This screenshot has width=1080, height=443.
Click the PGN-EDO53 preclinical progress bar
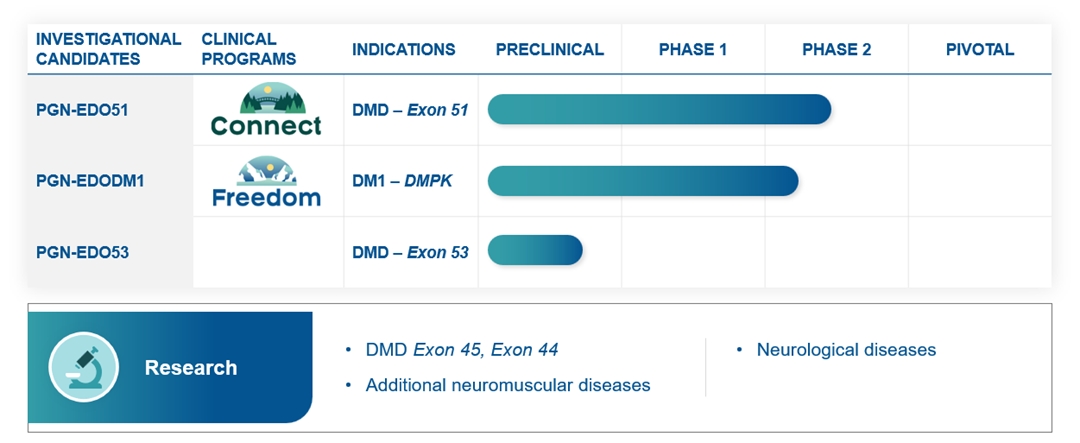pyautogui.click(x=535, y=250)
